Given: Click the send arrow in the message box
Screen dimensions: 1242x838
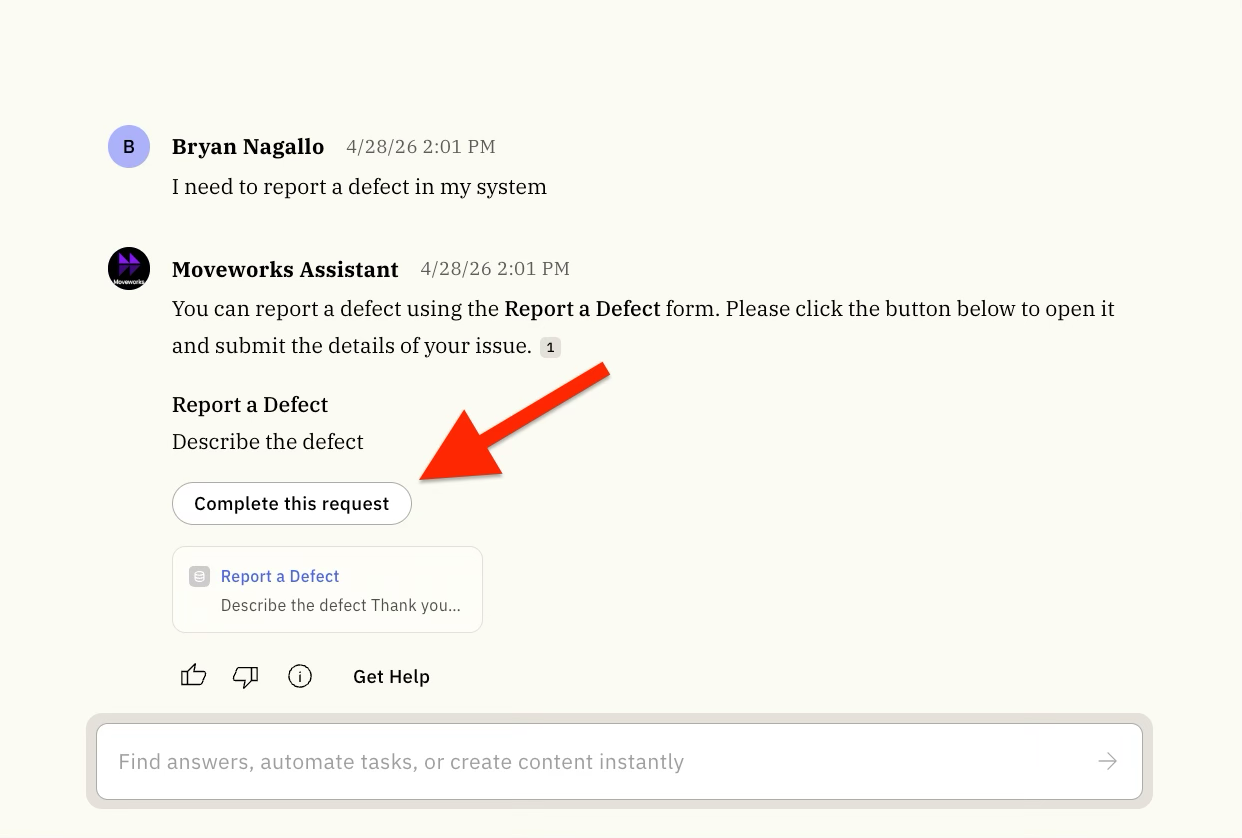Looking at the screenshot, I should 1107,762.
